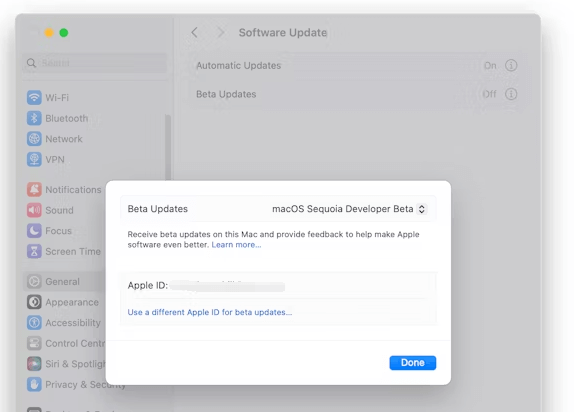Open the Appearance settings label
The width and height of the screenshot is (574, 412).
tap(72, 302)
